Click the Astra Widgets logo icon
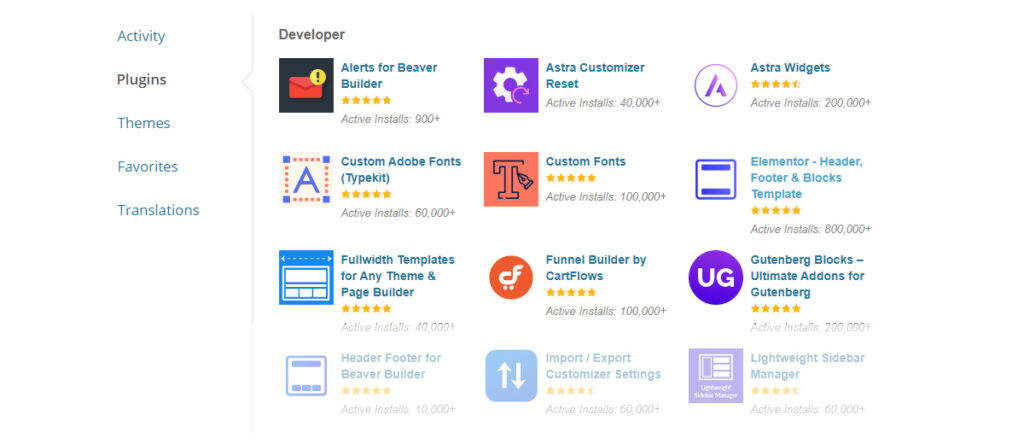 716,86
